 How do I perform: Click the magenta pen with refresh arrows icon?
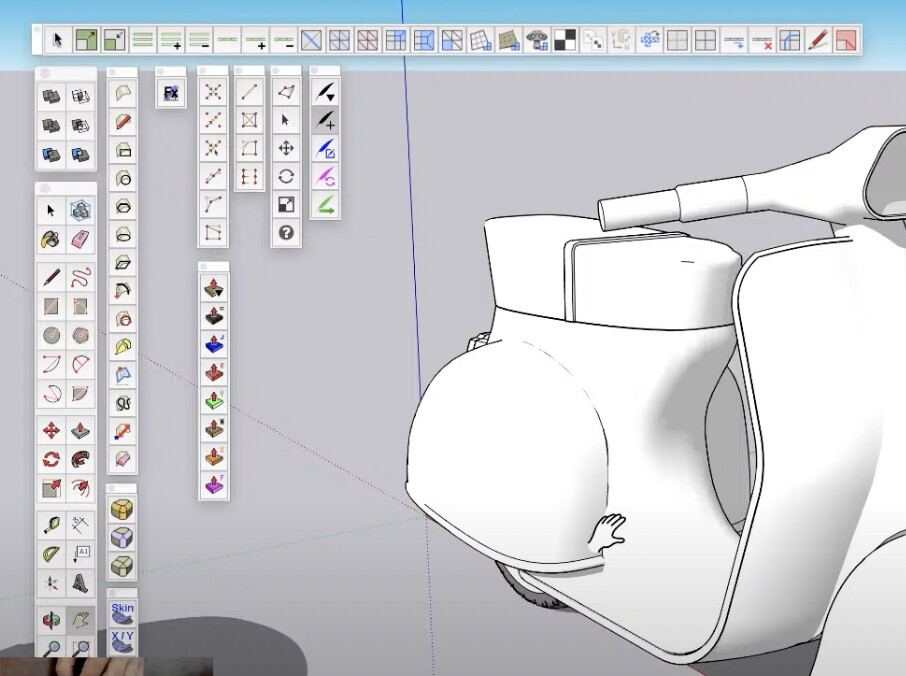[325, 177]
